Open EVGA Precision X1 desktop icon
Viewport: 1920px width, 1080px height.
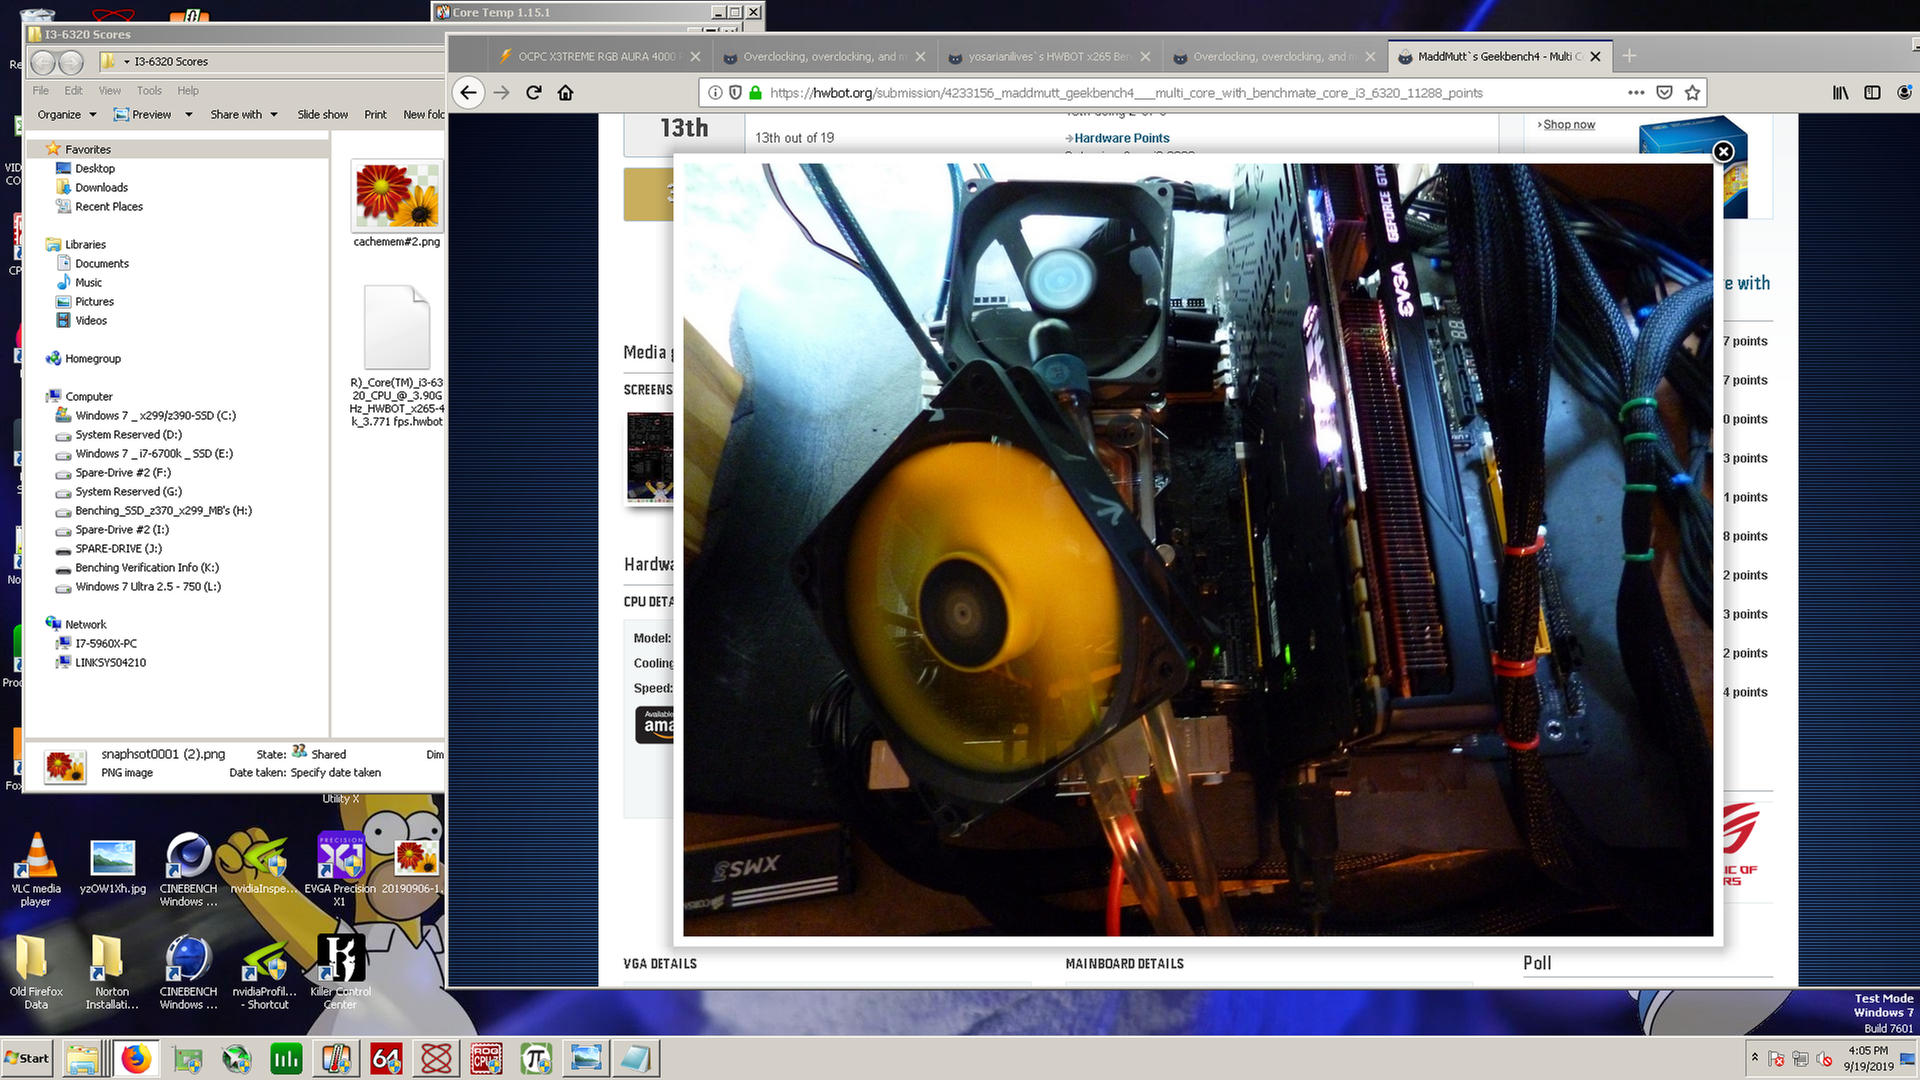click(340, 869)
